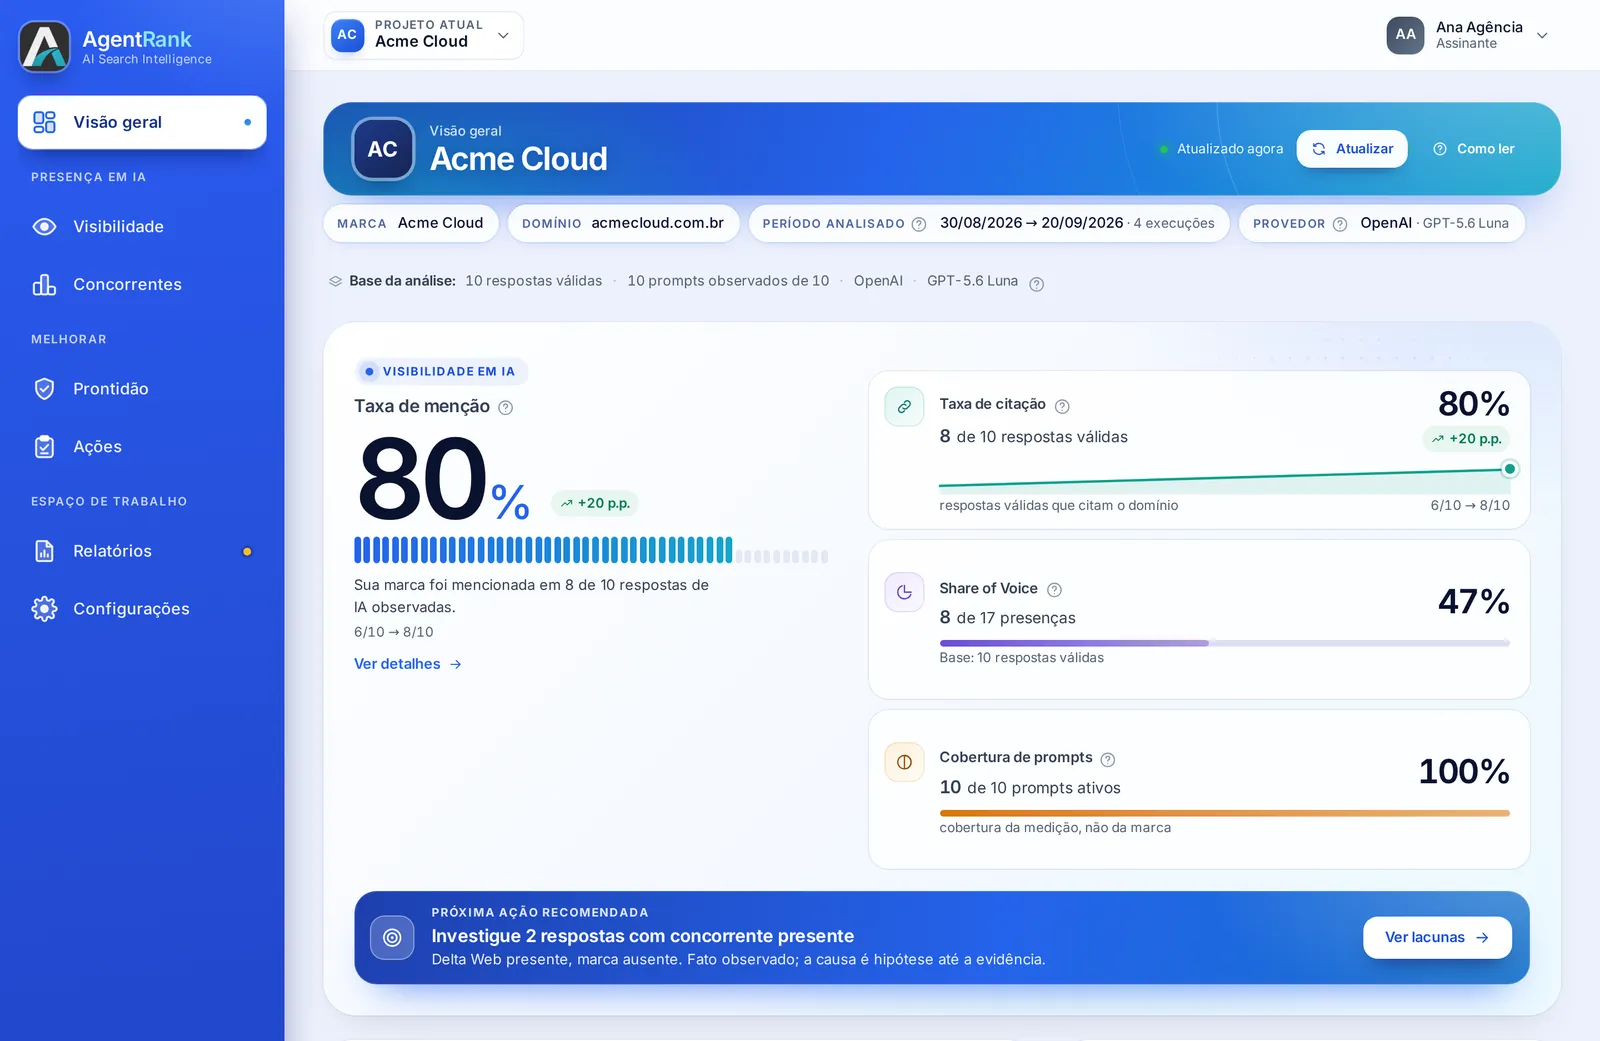Image resolution: width=1600 pixels, height=1041 pixels.
Task: Click the AgentRank logo icon
Action: [x=45, y=46]
